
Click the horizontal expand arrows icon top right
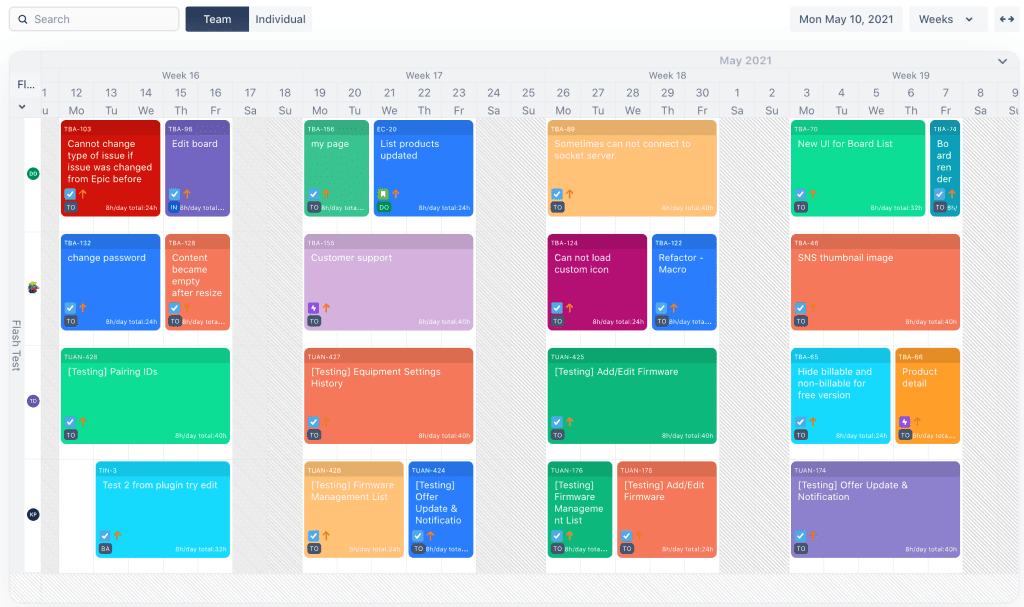(1006, 18)
